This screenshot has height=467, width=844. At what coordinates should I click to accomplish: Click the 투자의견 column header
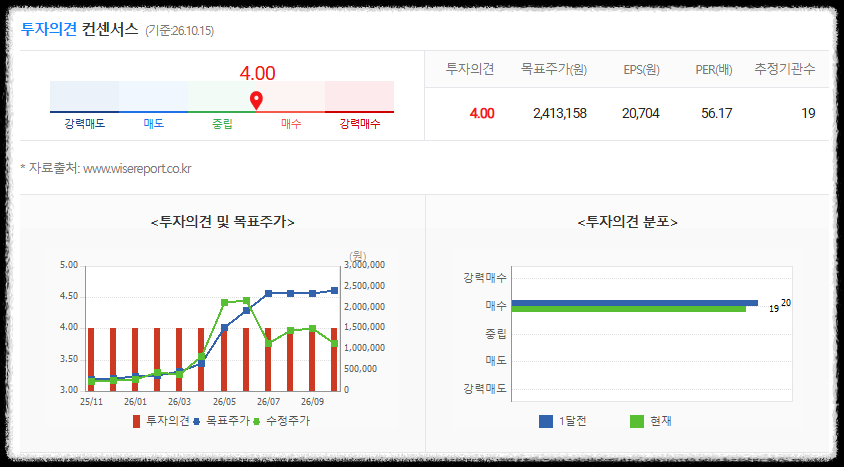pyautogui.click(x=470, y=69)
